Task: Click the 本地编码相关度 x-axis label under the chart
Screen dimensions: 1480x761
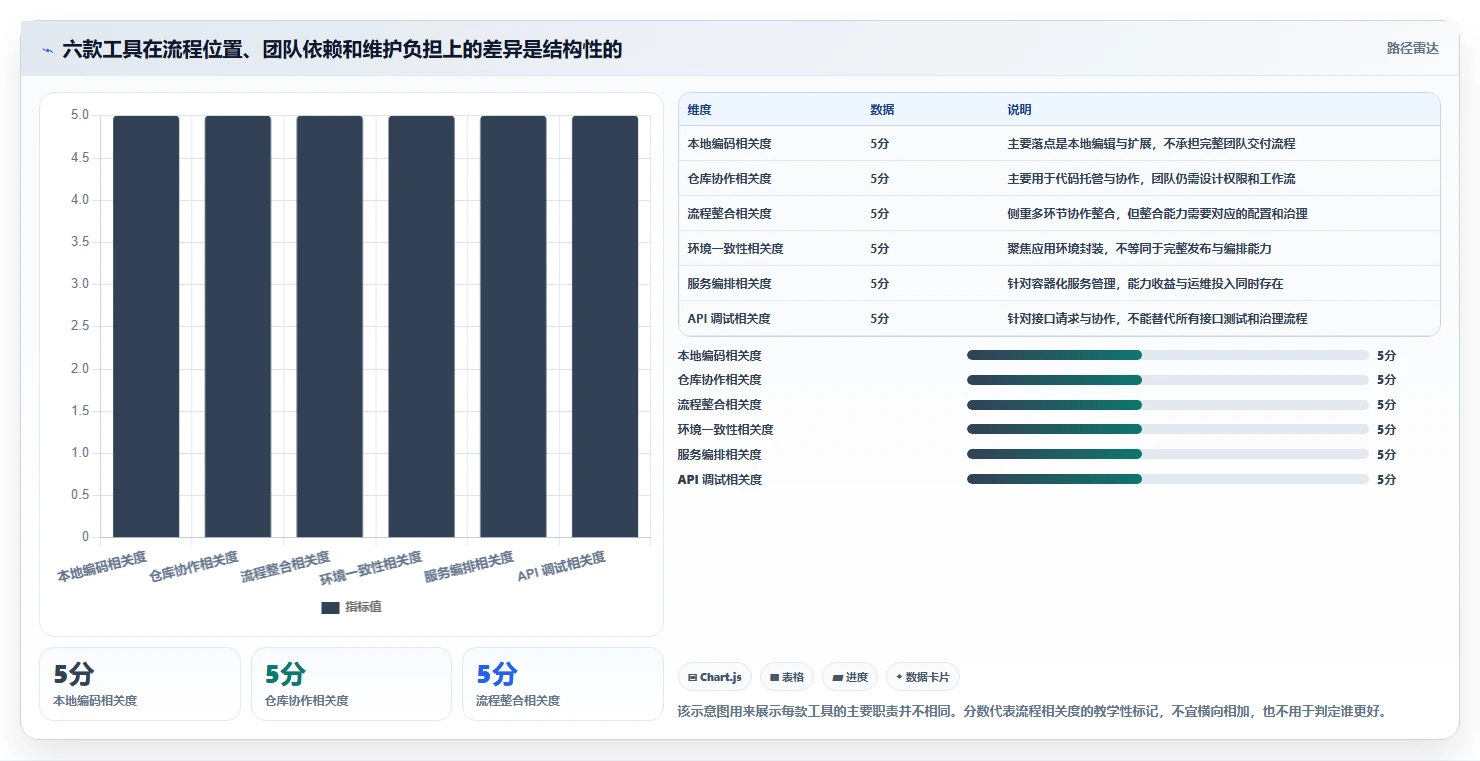Action: click(102, 566)
